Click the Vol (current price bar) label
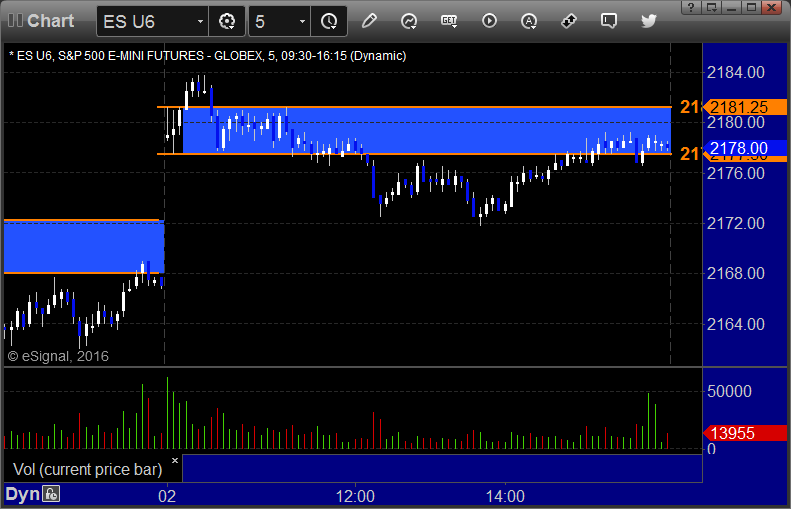The width and height of the screenshot is (791, 509). [x=88, y=470]
